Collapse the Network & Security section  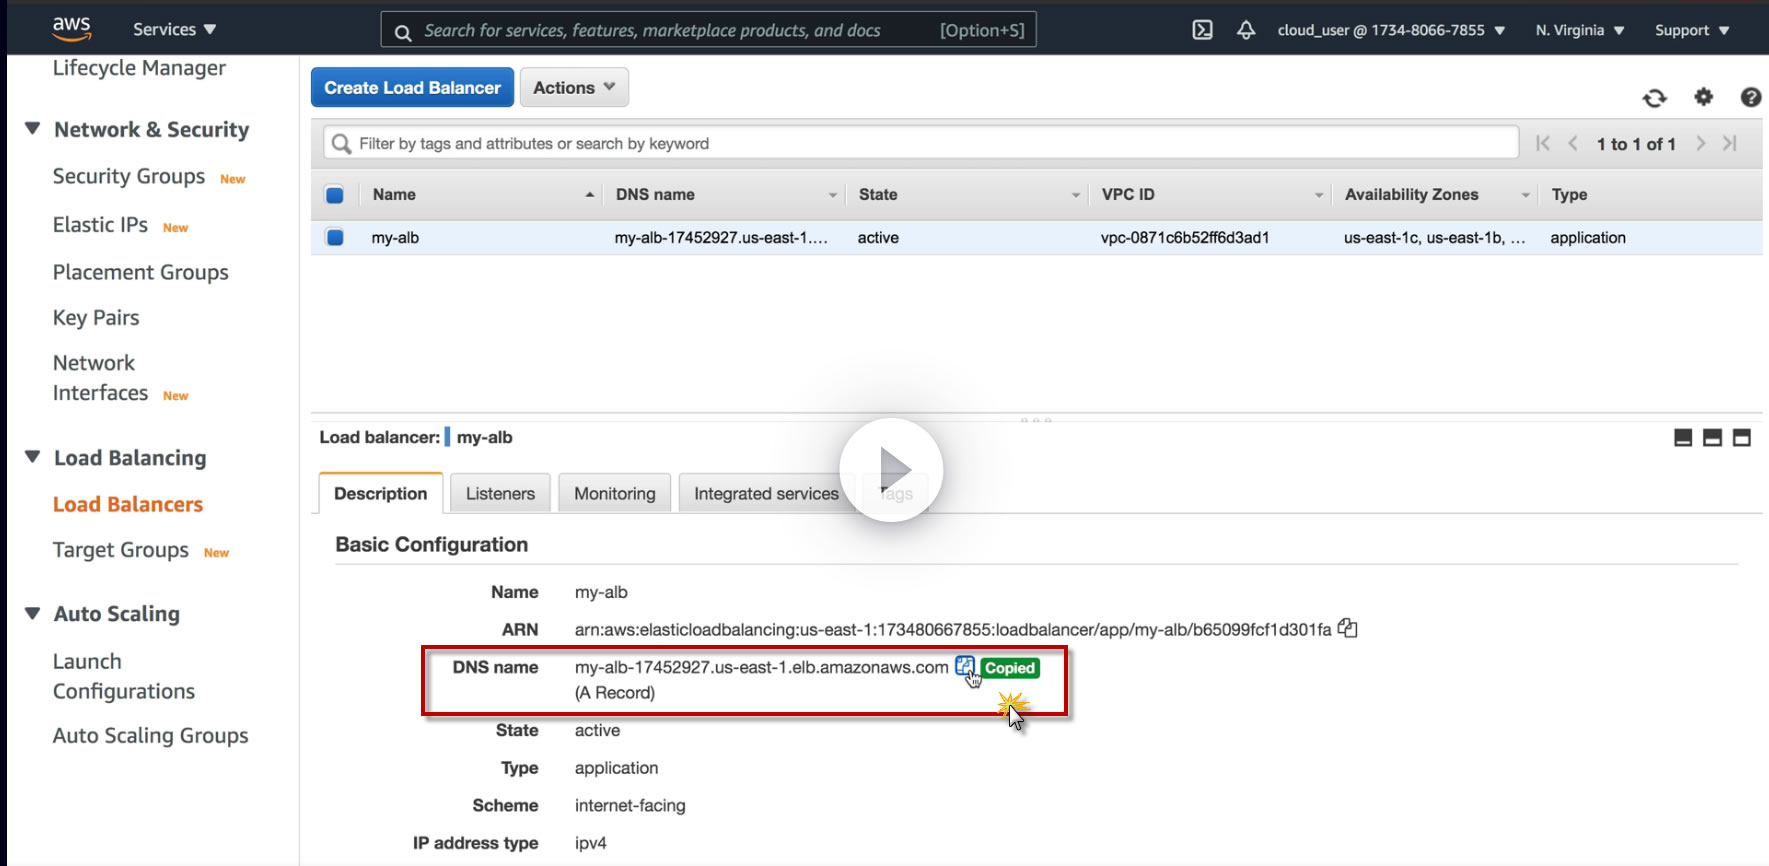[33, 129]
